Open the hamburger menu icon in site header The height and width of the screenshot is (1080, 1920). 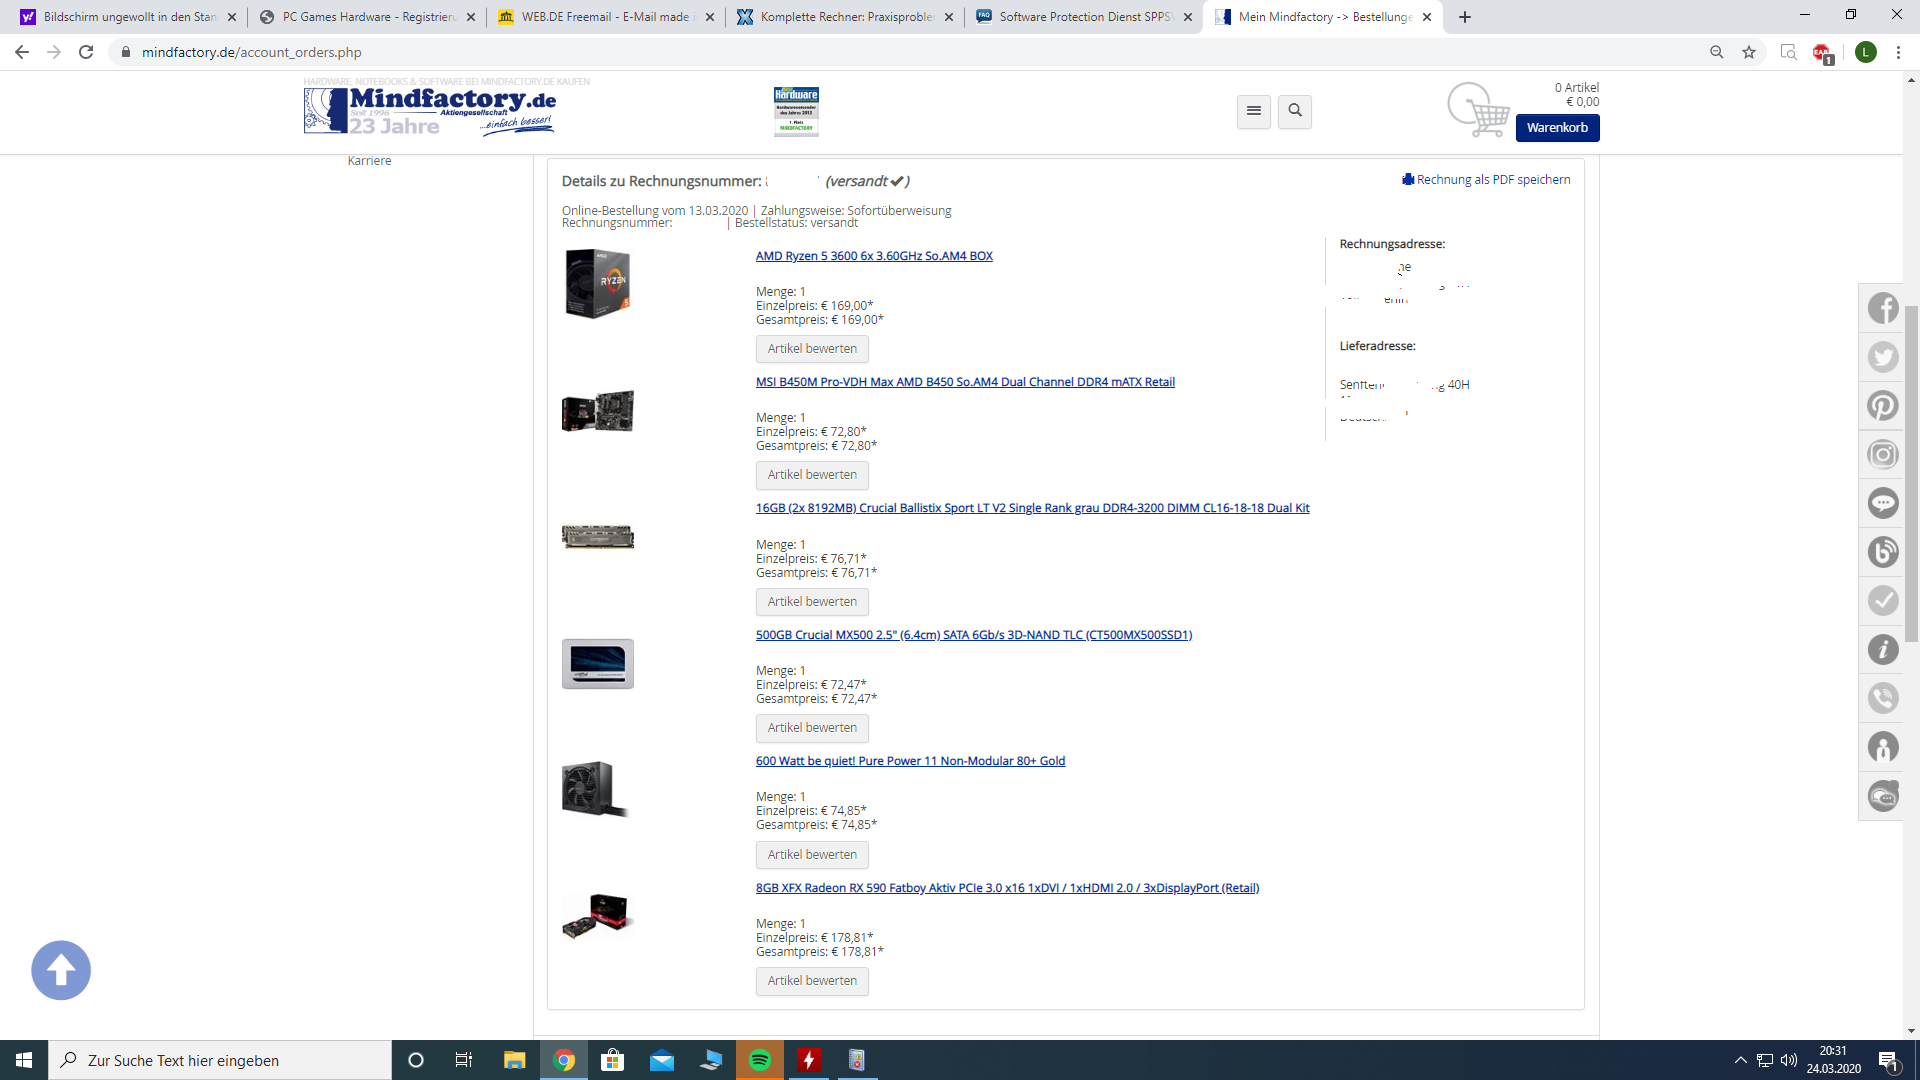tap(1253, 111)
